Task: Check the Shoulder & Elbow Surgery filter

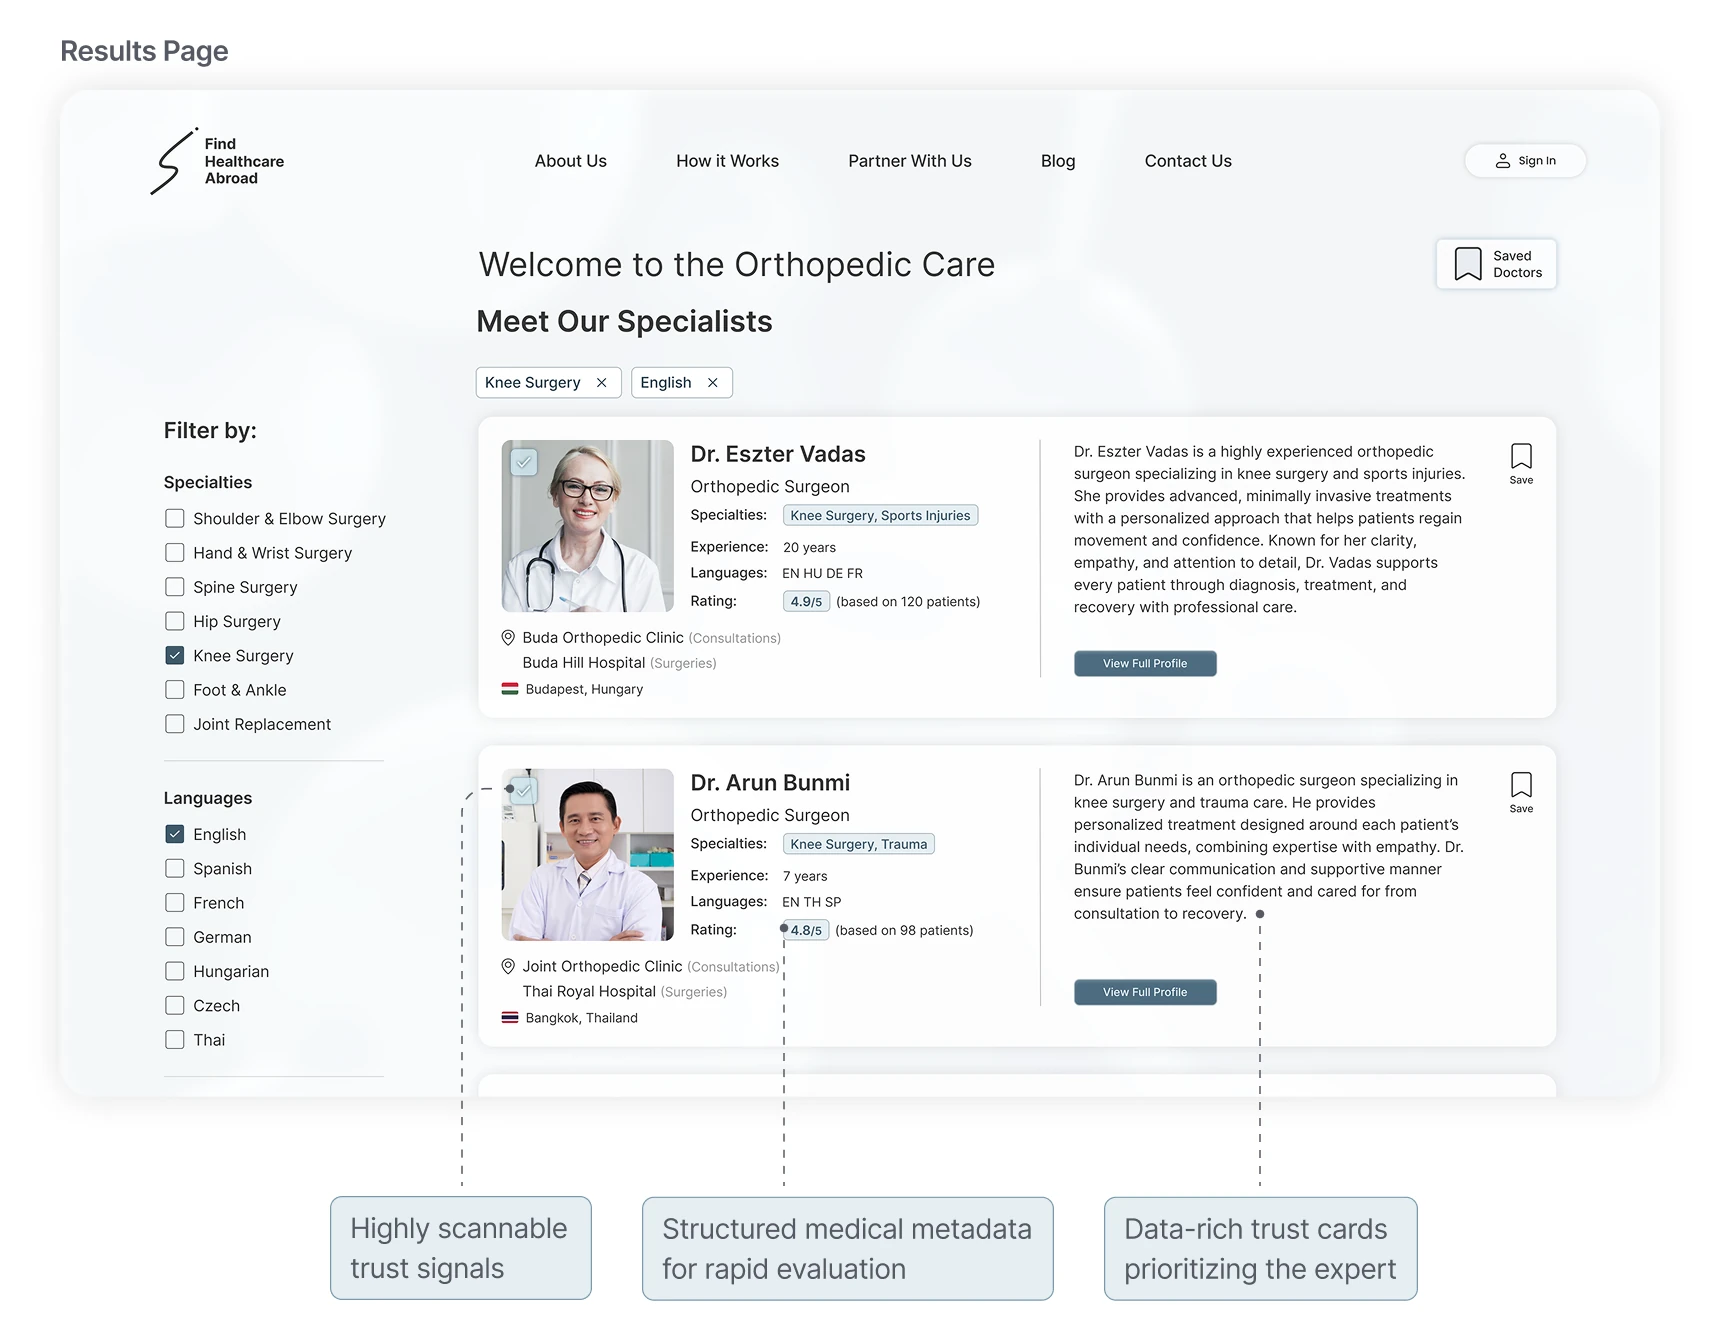Action: pyautogui.click(x=175, y=519)
